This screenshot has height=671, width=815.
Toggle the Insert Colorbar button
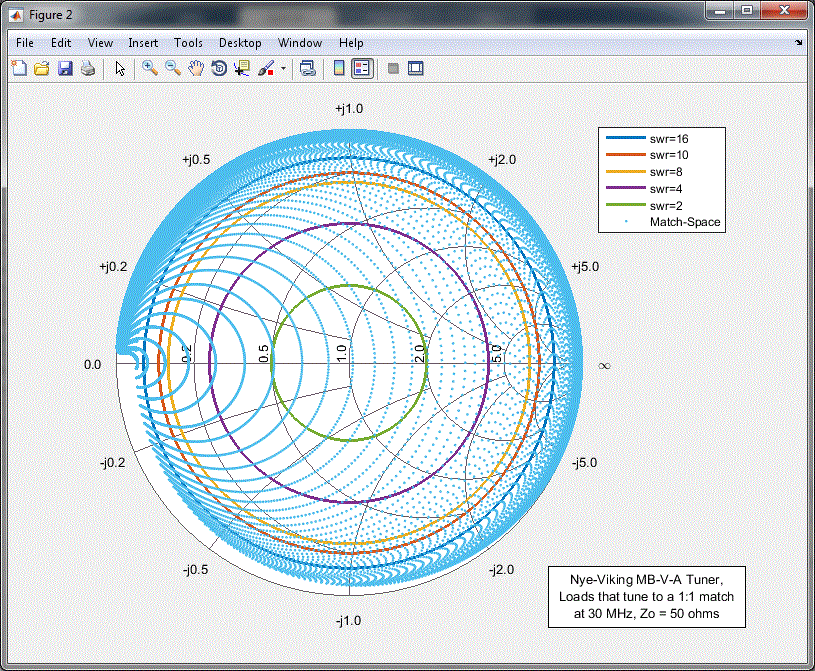pos(337,68)
